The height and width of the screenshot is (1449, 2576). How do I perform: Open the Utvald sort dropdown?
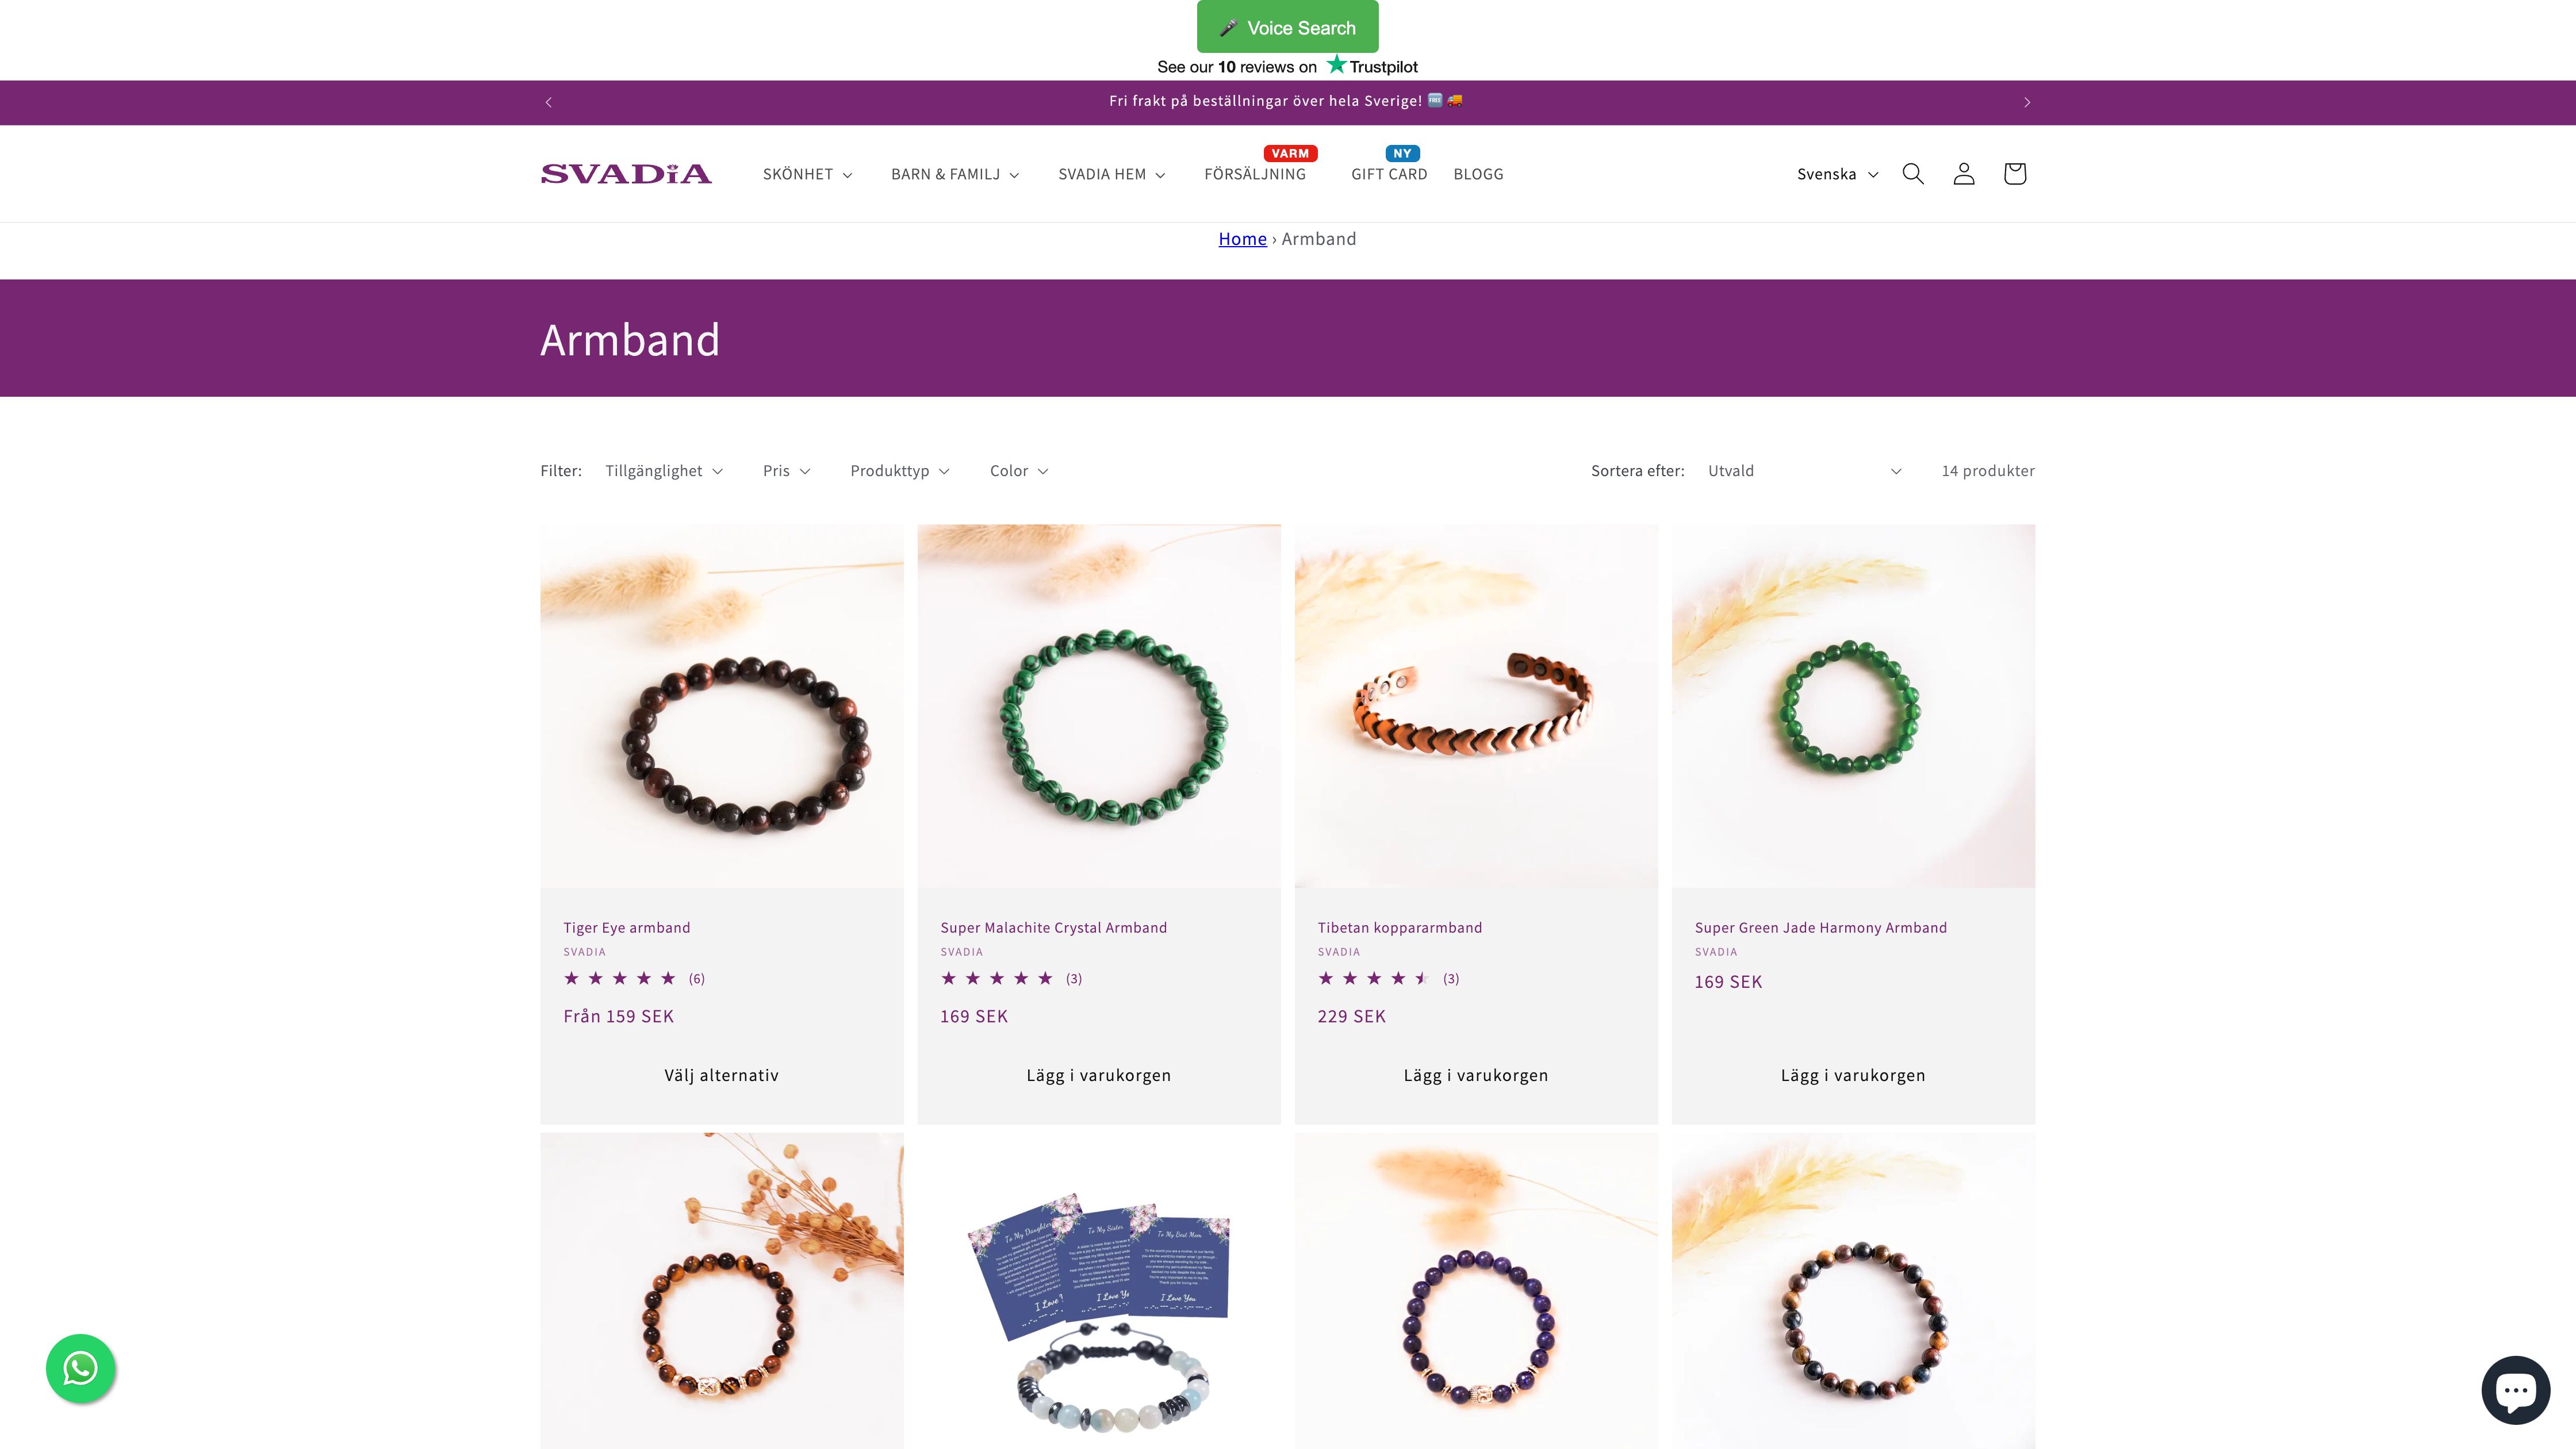point(1804,471)
